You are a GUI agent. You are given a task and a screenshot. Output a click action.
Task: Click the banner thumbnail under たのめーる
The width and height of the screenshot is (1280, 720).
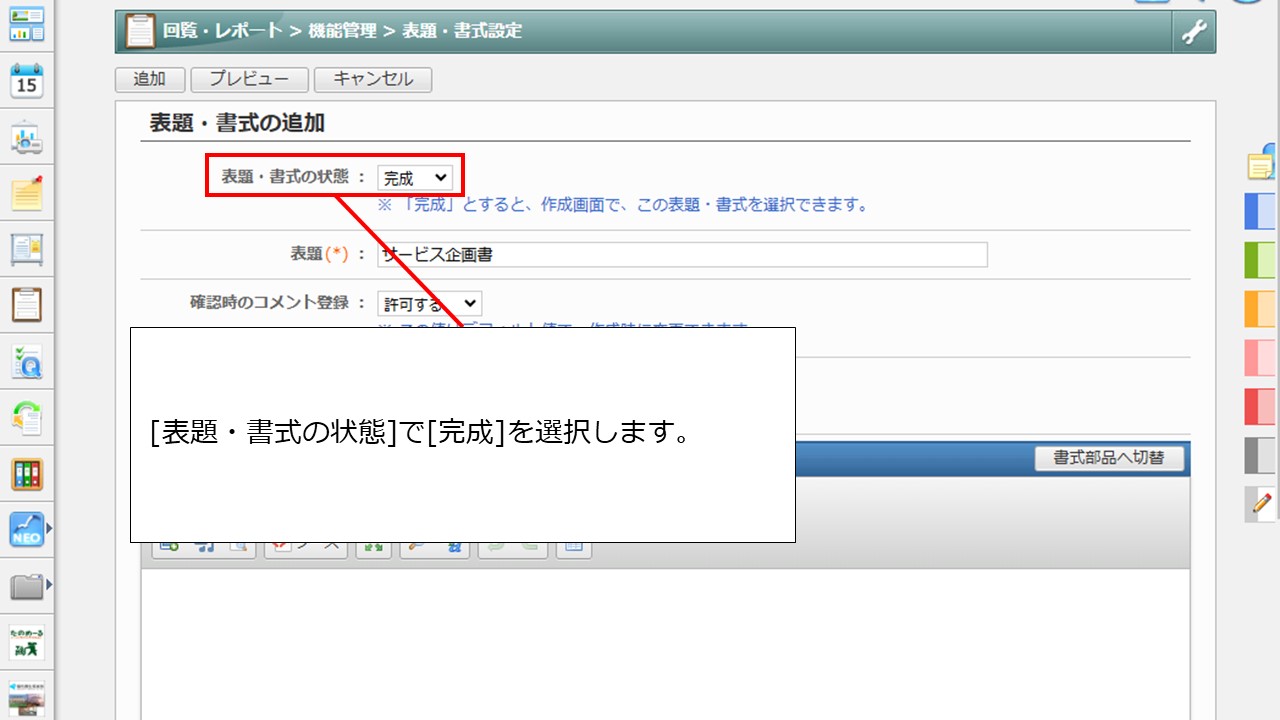[27, 697]
